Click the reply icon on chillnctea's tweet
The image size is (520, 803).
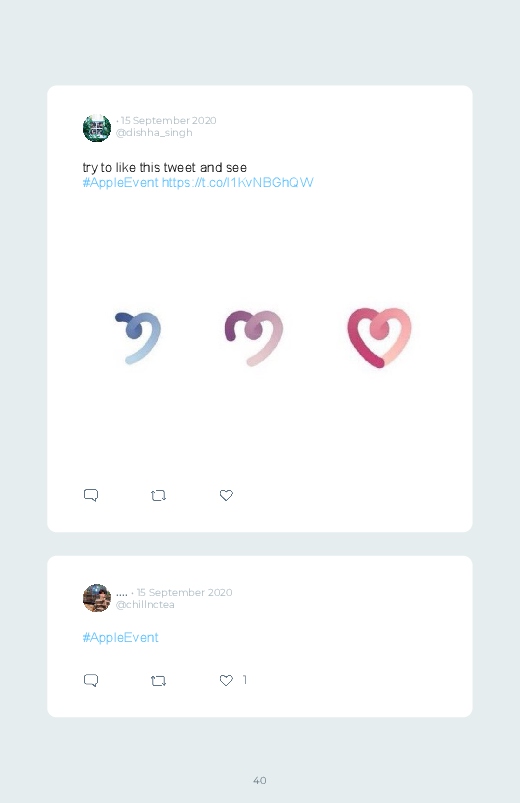(x=91, y=680)
